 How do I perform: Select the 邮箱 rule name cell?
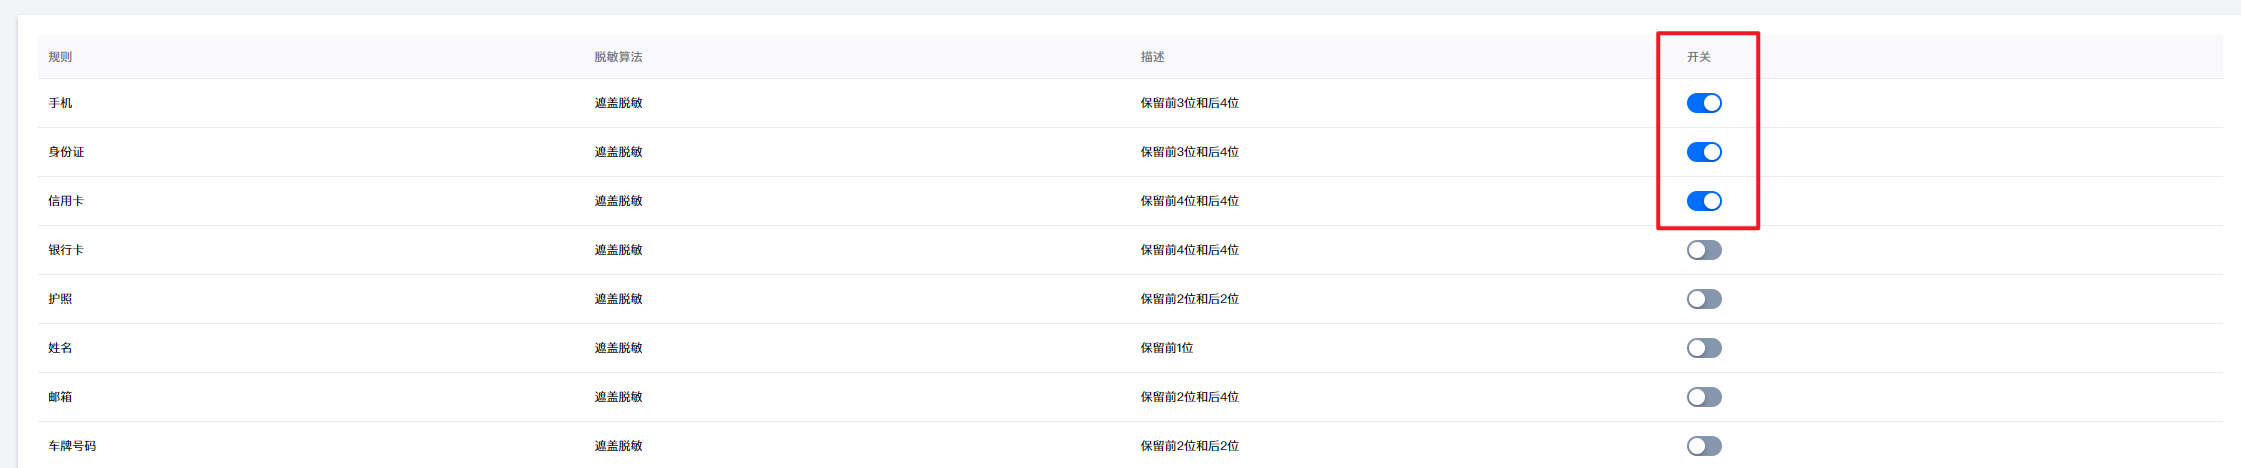(x=60, y=397)
